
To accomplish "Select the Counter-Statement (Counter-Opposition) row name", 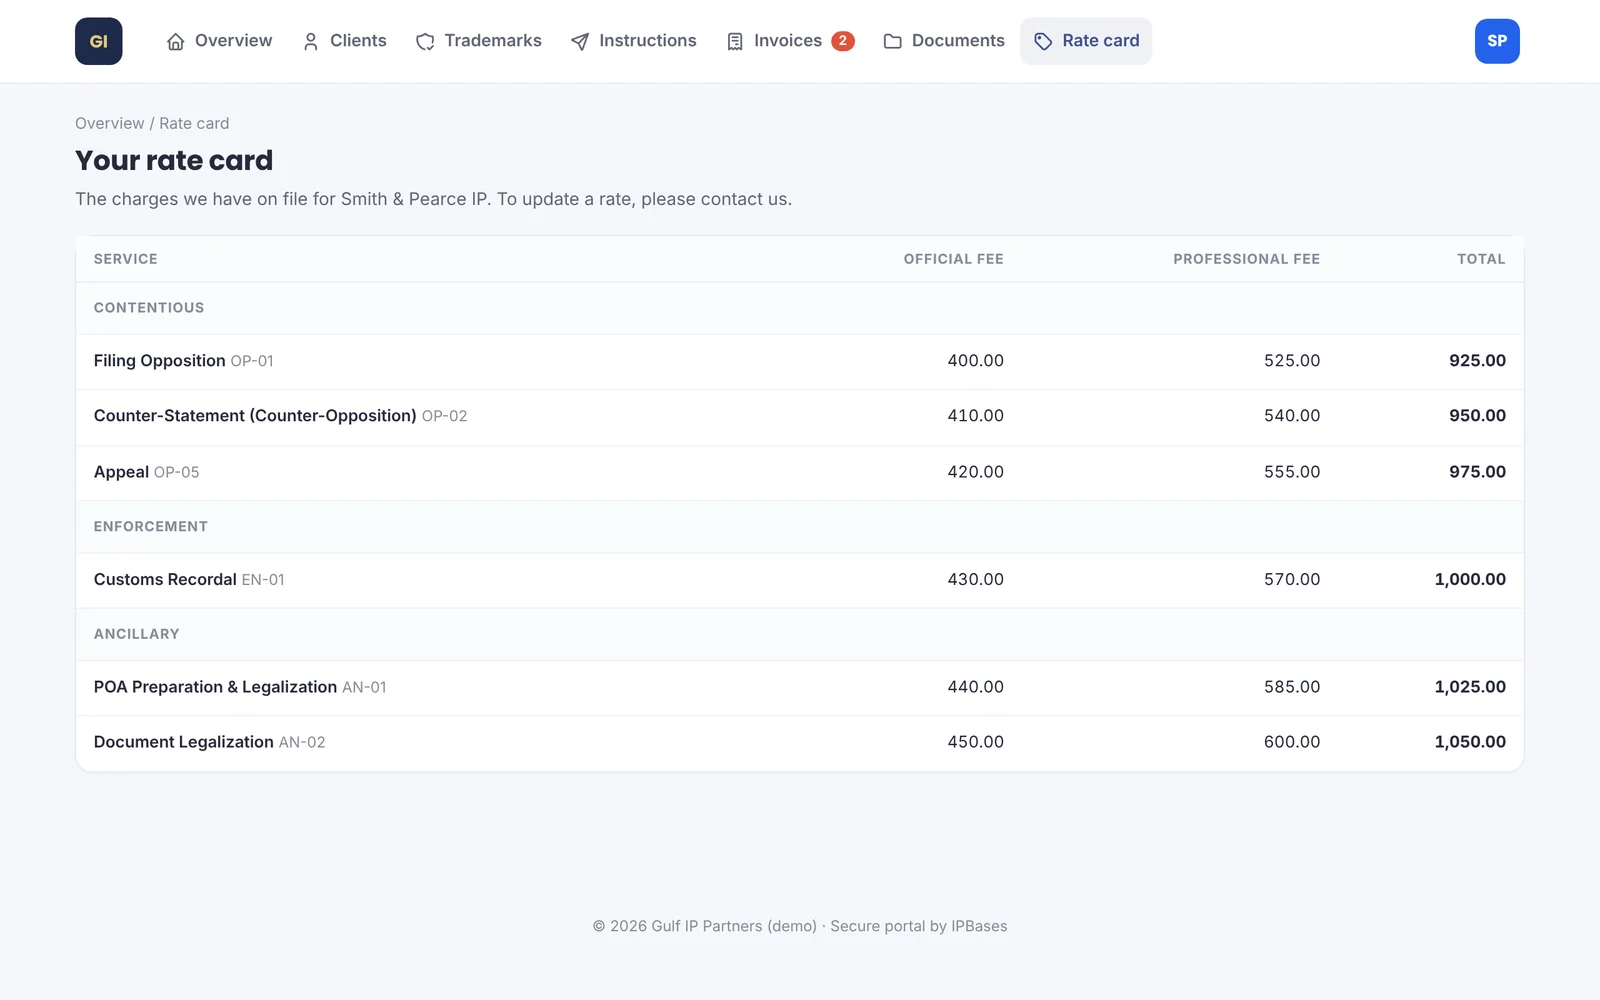I will tap(255, 416).
